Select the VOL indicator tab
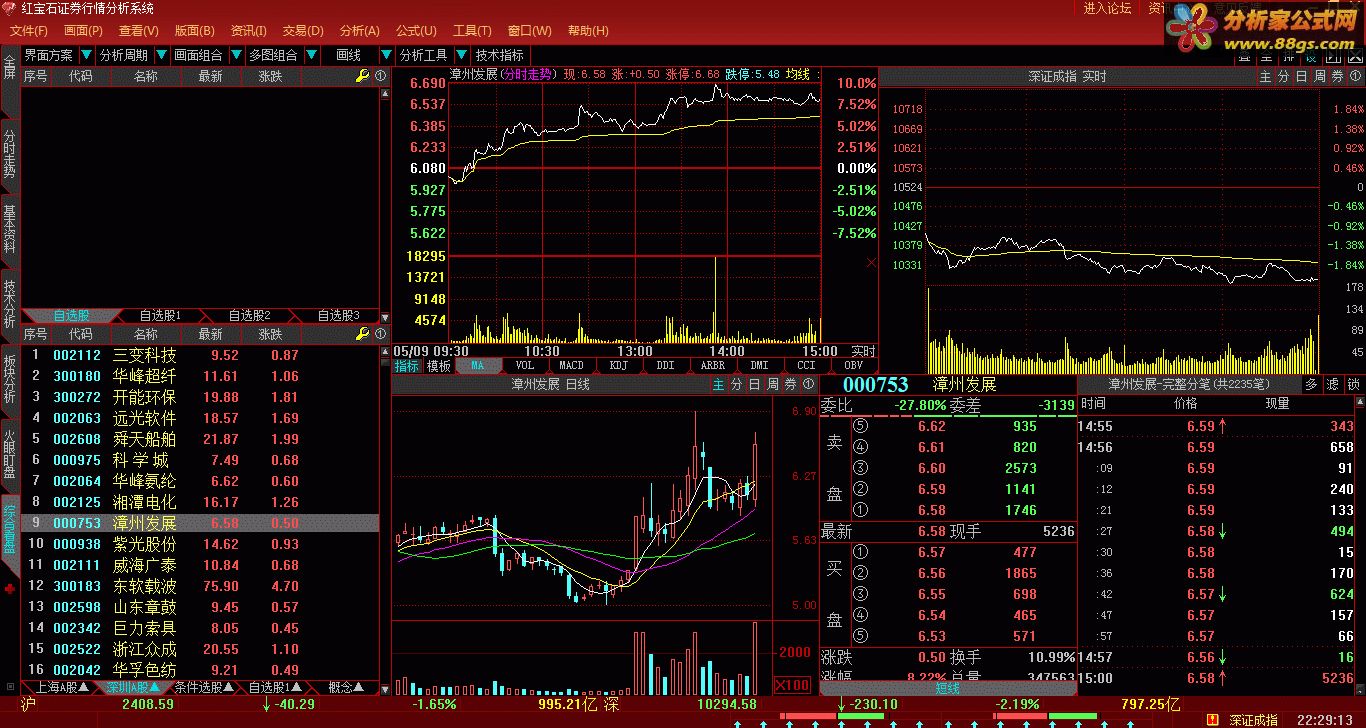1366x728 pixels. pos(525,366)
